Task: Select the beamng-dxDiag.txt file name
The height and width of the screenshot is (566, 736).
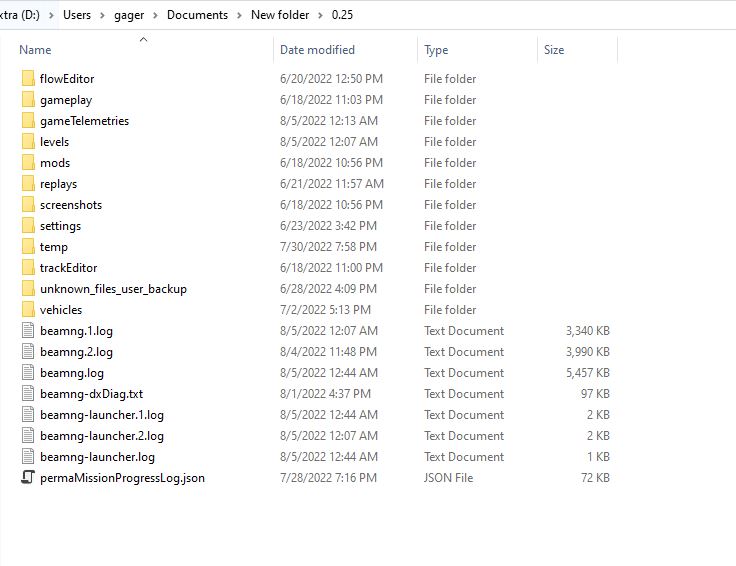Action: 92,394
